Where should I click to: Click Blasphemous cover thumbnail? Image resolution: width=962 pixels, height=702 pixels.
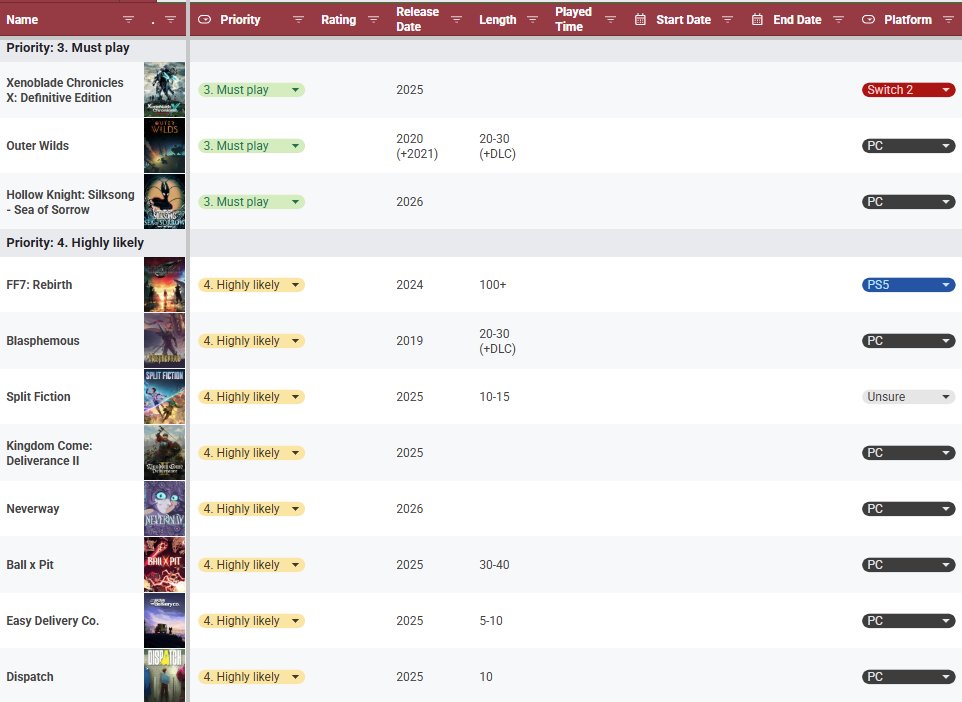click(164, 341)
